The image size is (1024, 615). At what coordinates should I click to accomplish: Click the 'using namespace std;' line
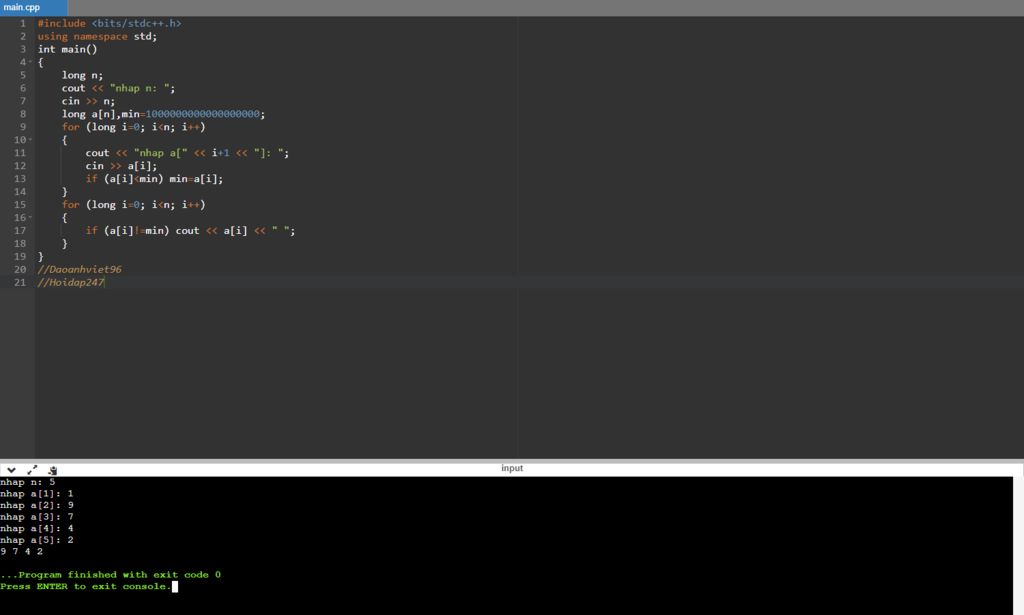coord(97,37)
